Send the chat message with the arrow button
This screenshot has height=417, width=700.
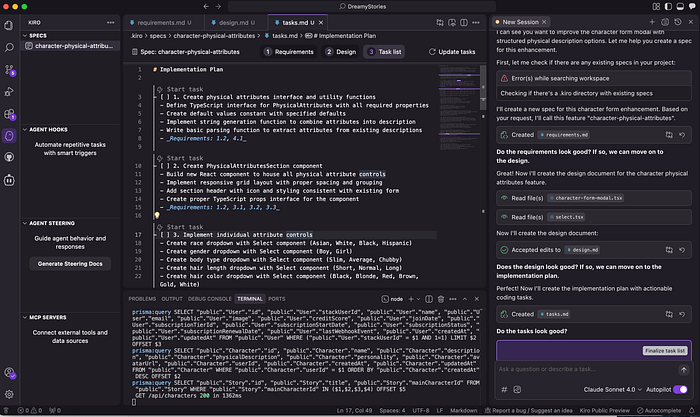[683, 370]
